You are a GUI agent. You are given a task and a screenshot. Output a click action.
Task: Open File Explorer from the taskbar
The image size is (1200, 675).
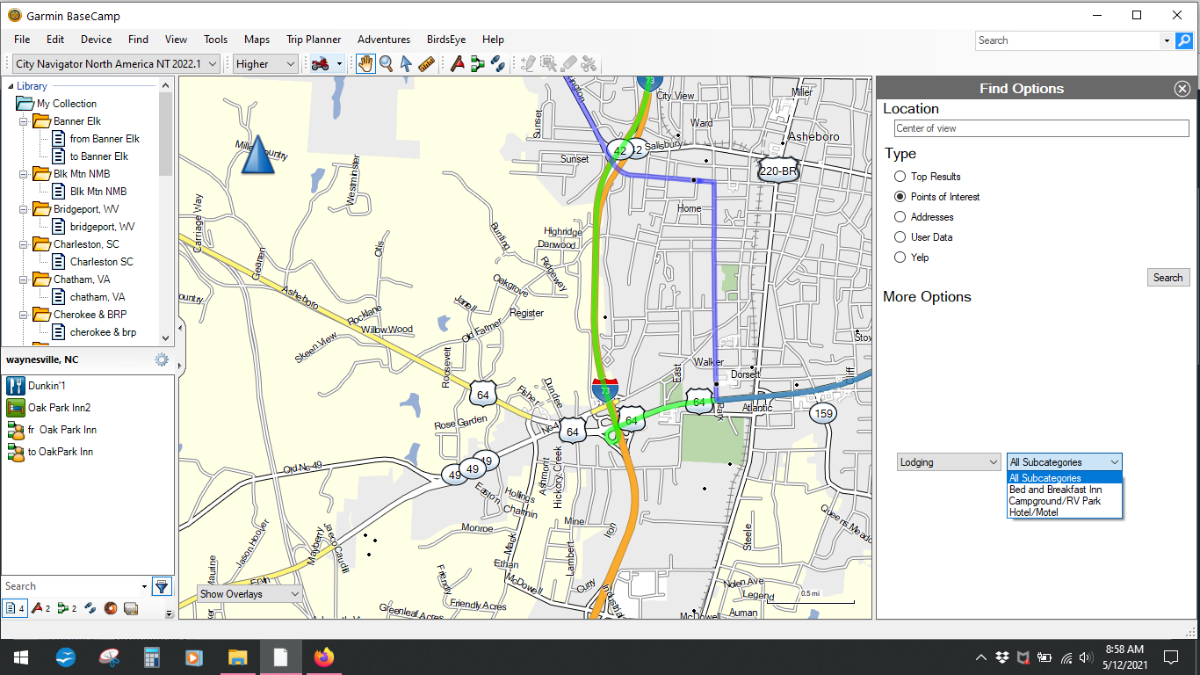click(x=238, y=657)
